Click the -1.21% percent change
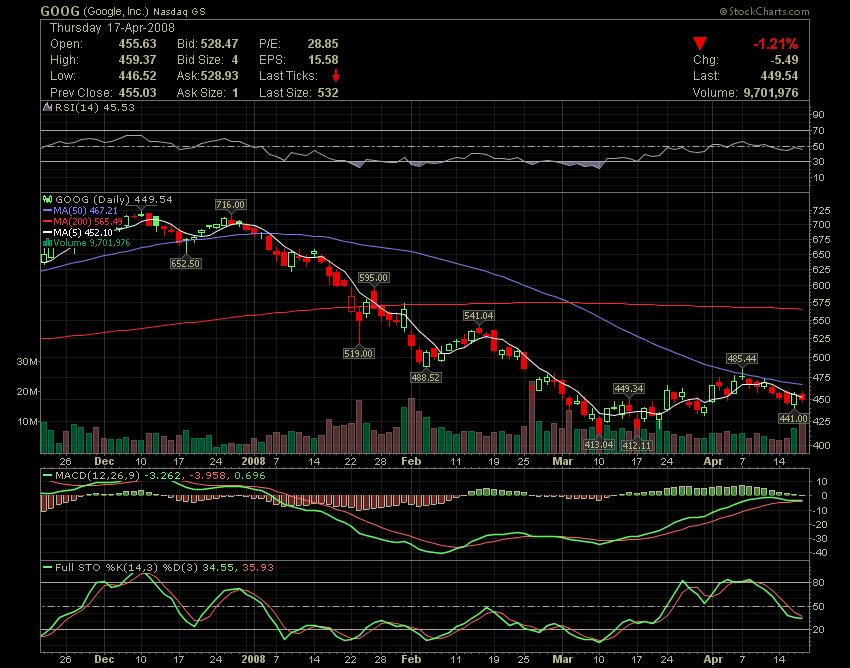The width and height of the screenshot is (850, 668). [776, 44]
